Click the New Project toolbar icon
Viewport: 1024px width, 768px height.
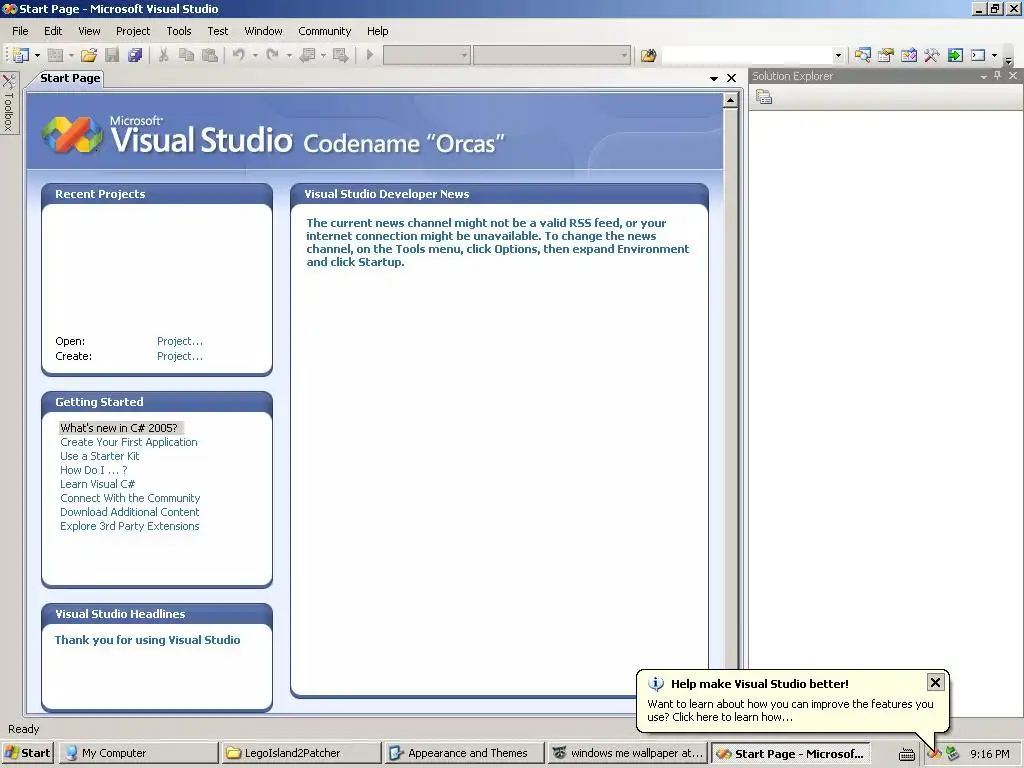21,55
